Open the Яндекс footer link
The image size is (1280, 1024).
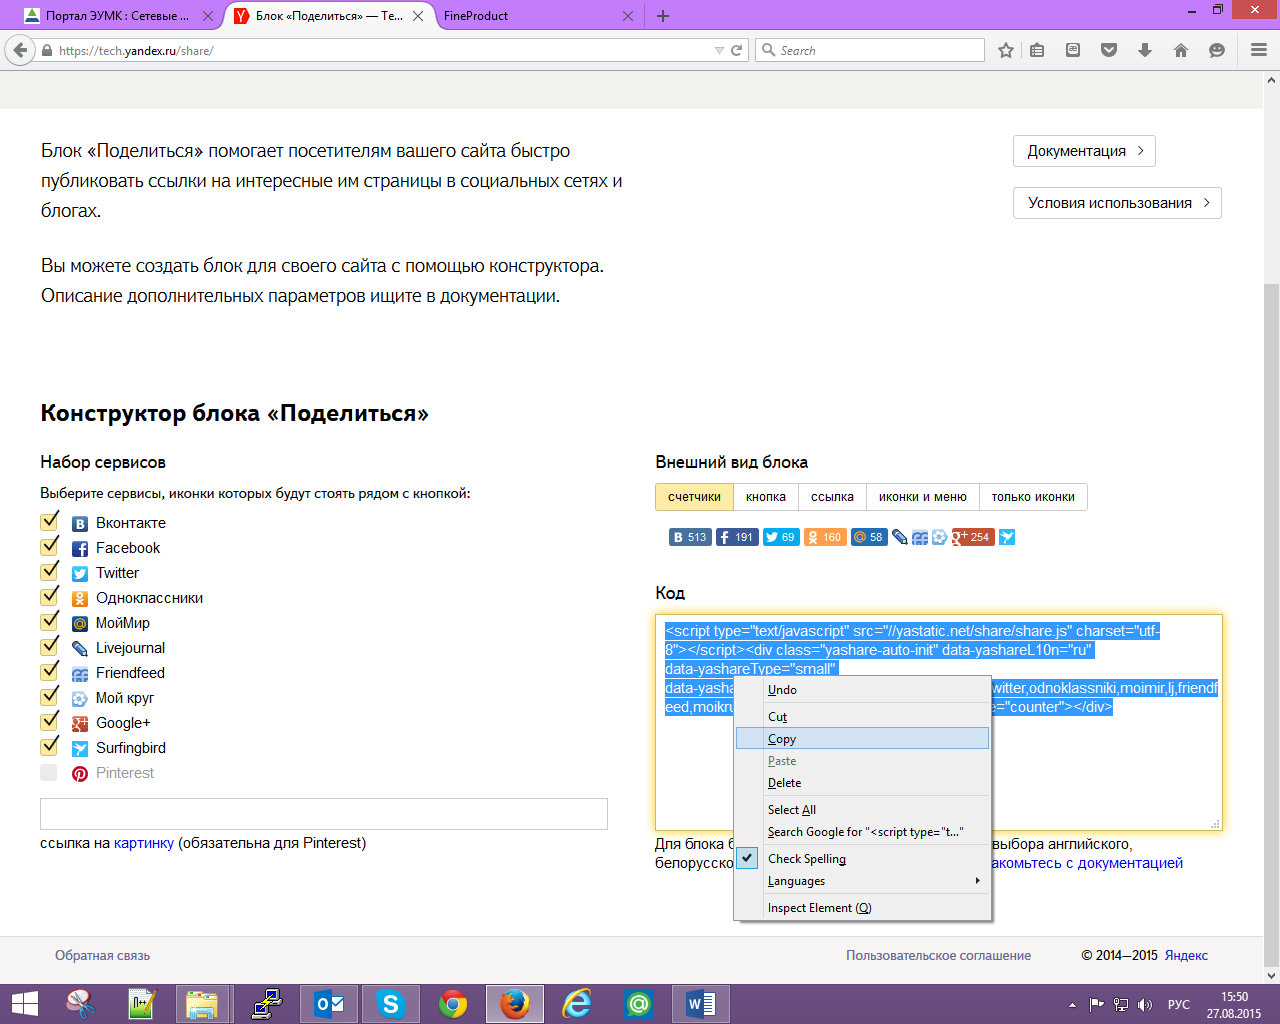pyautogui.click(x=1186, y=956)
